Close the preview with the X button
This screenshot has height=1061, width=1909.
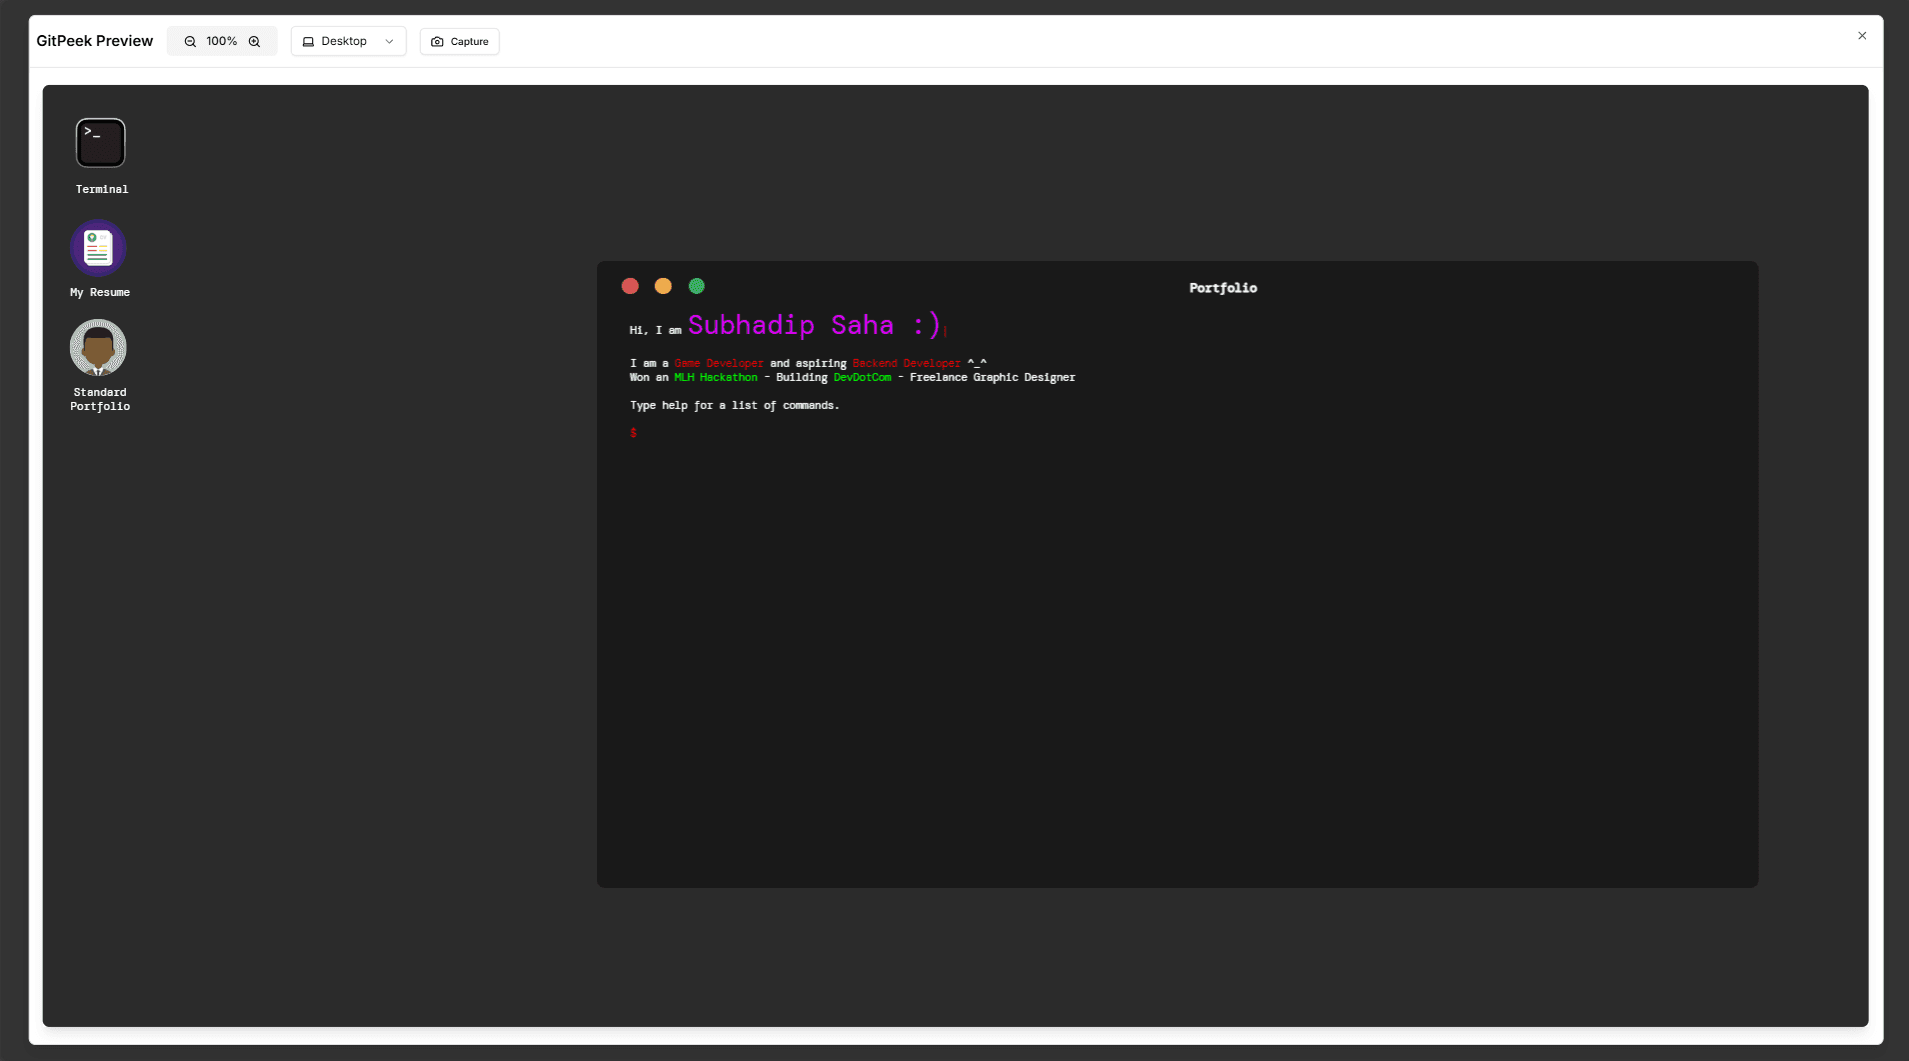(1861, 35)
